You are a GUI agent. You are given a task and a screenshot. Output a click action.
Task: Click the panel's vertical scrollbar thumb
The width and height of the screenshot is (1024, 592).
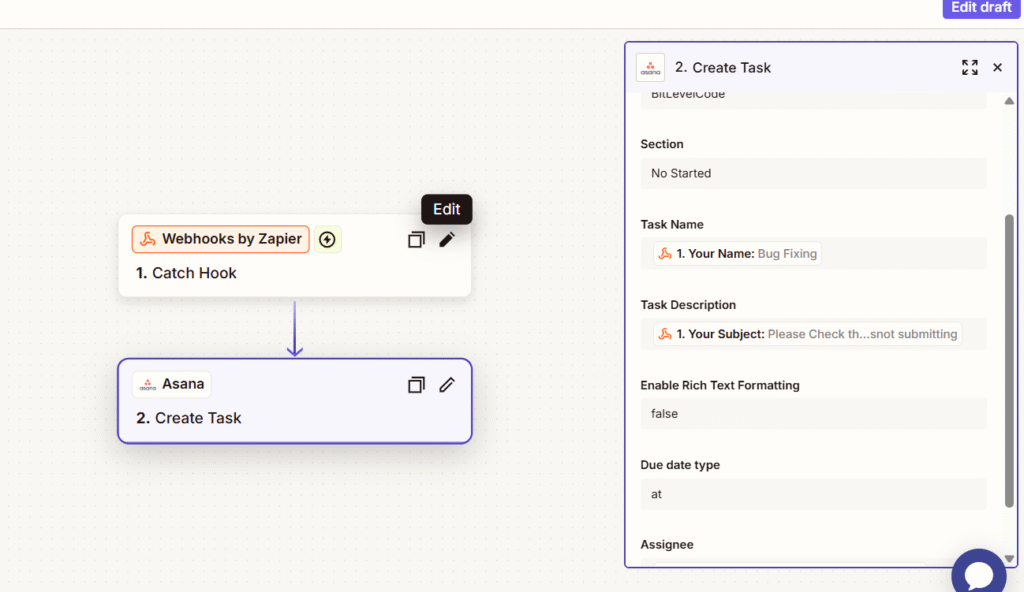[x=1009, y=361]
